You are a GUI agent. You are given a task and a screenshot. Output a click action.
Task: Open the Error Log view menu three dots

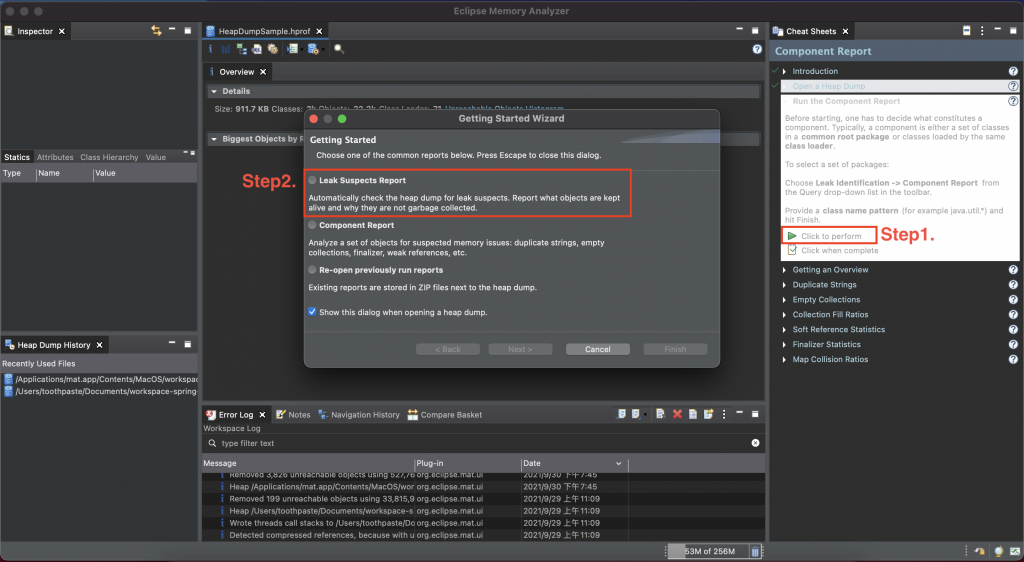[724, 414]
